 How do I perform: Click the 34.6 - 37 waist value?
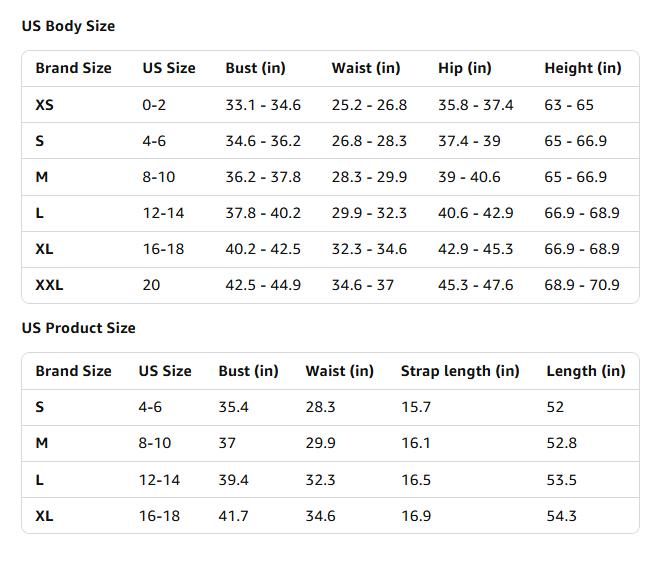[362, 285]
